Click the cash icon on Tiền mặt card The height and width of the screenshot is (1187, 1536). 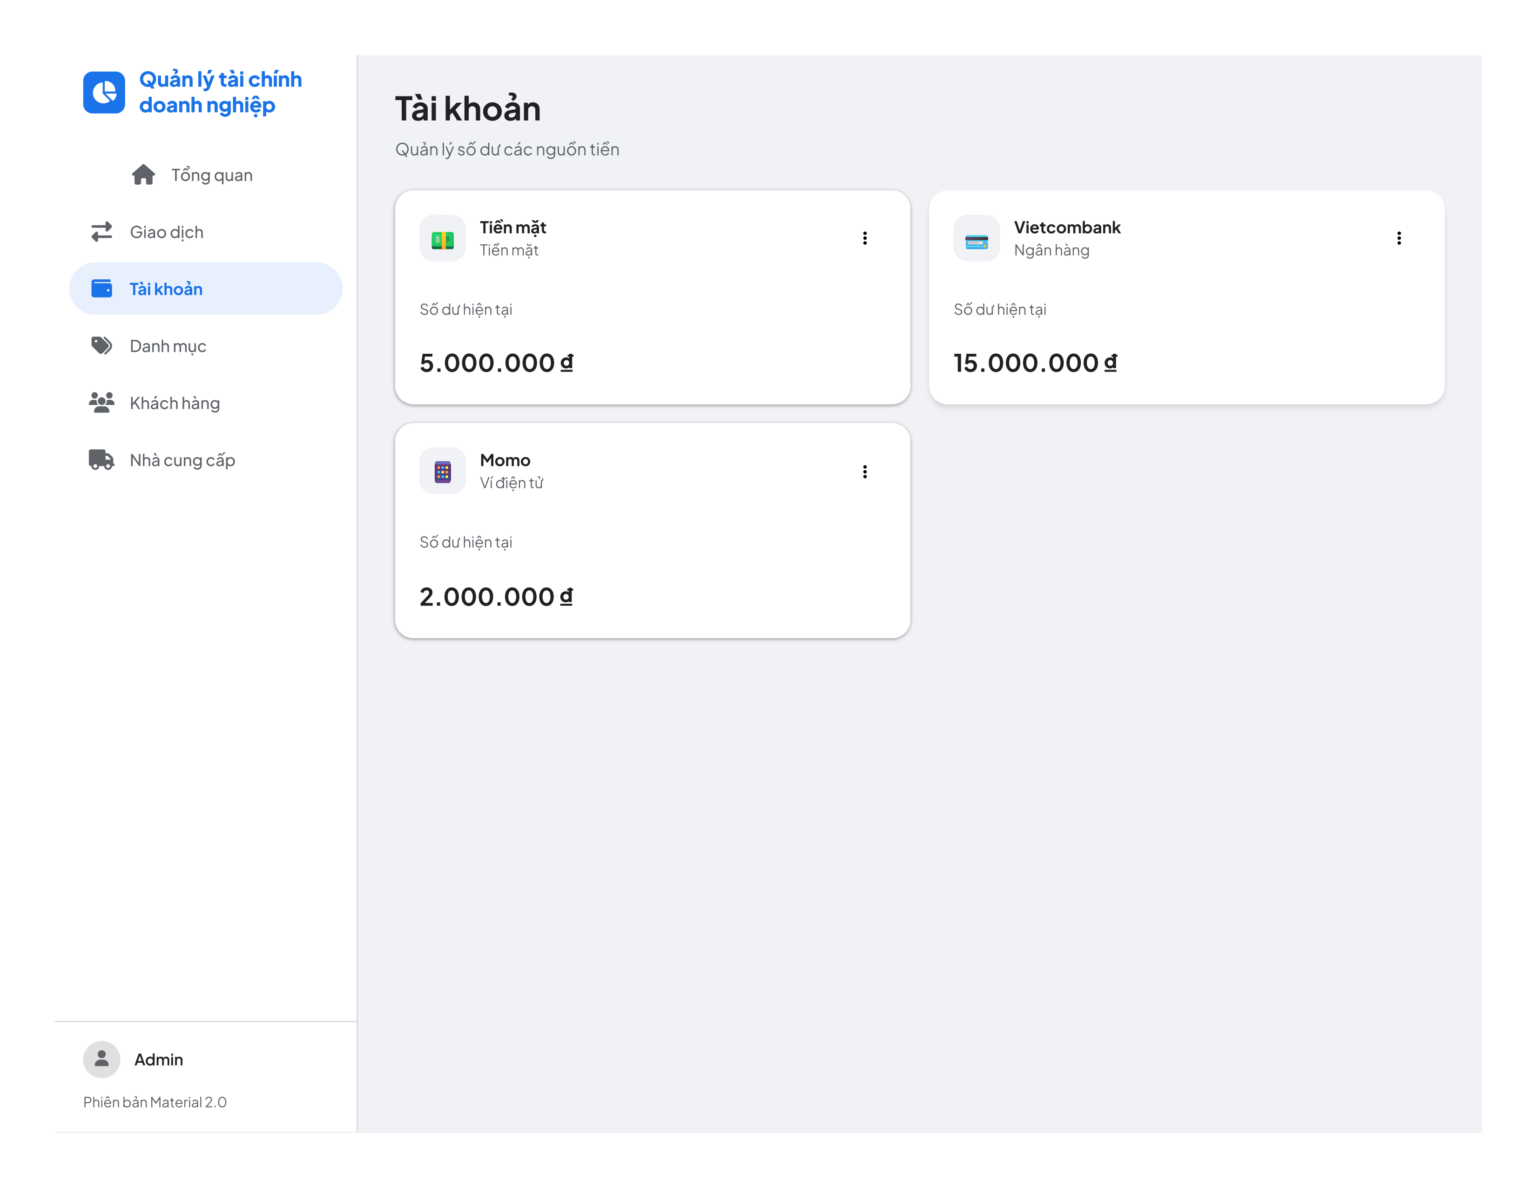(x=443, y=239)
